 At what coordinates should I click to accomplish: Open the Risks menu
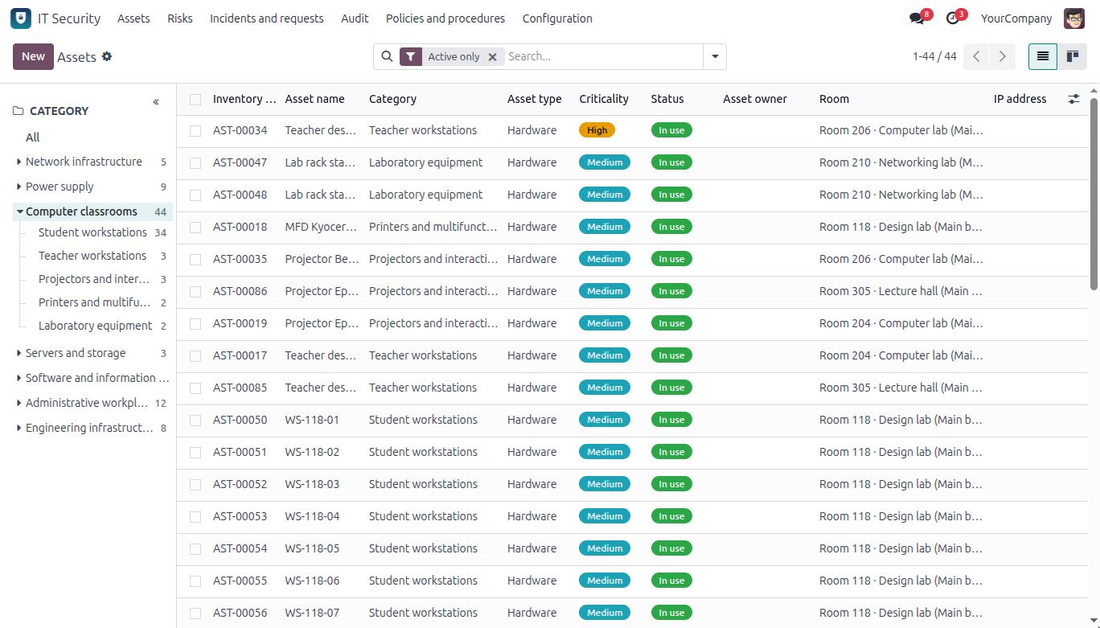(180, 18)
